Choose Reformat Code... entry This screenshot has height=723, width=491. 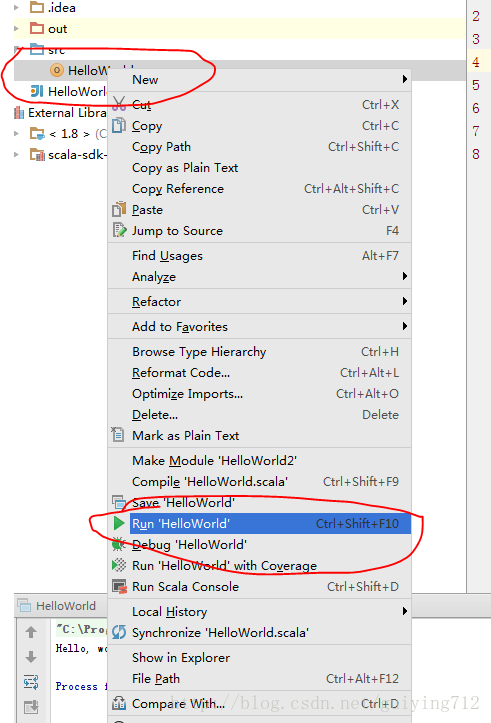[259, 373]
